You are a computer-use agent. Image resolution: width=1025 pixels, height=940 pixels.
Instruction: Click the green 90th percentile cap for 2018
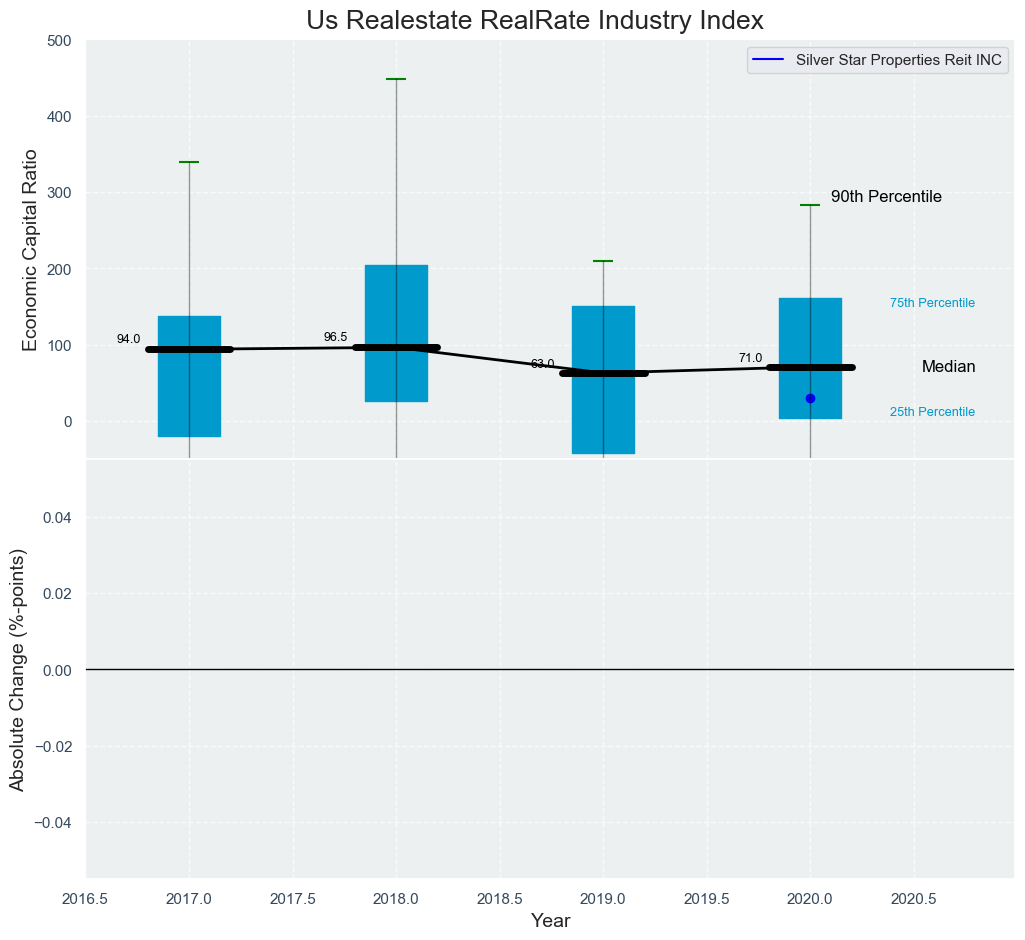tap(396, 79)
